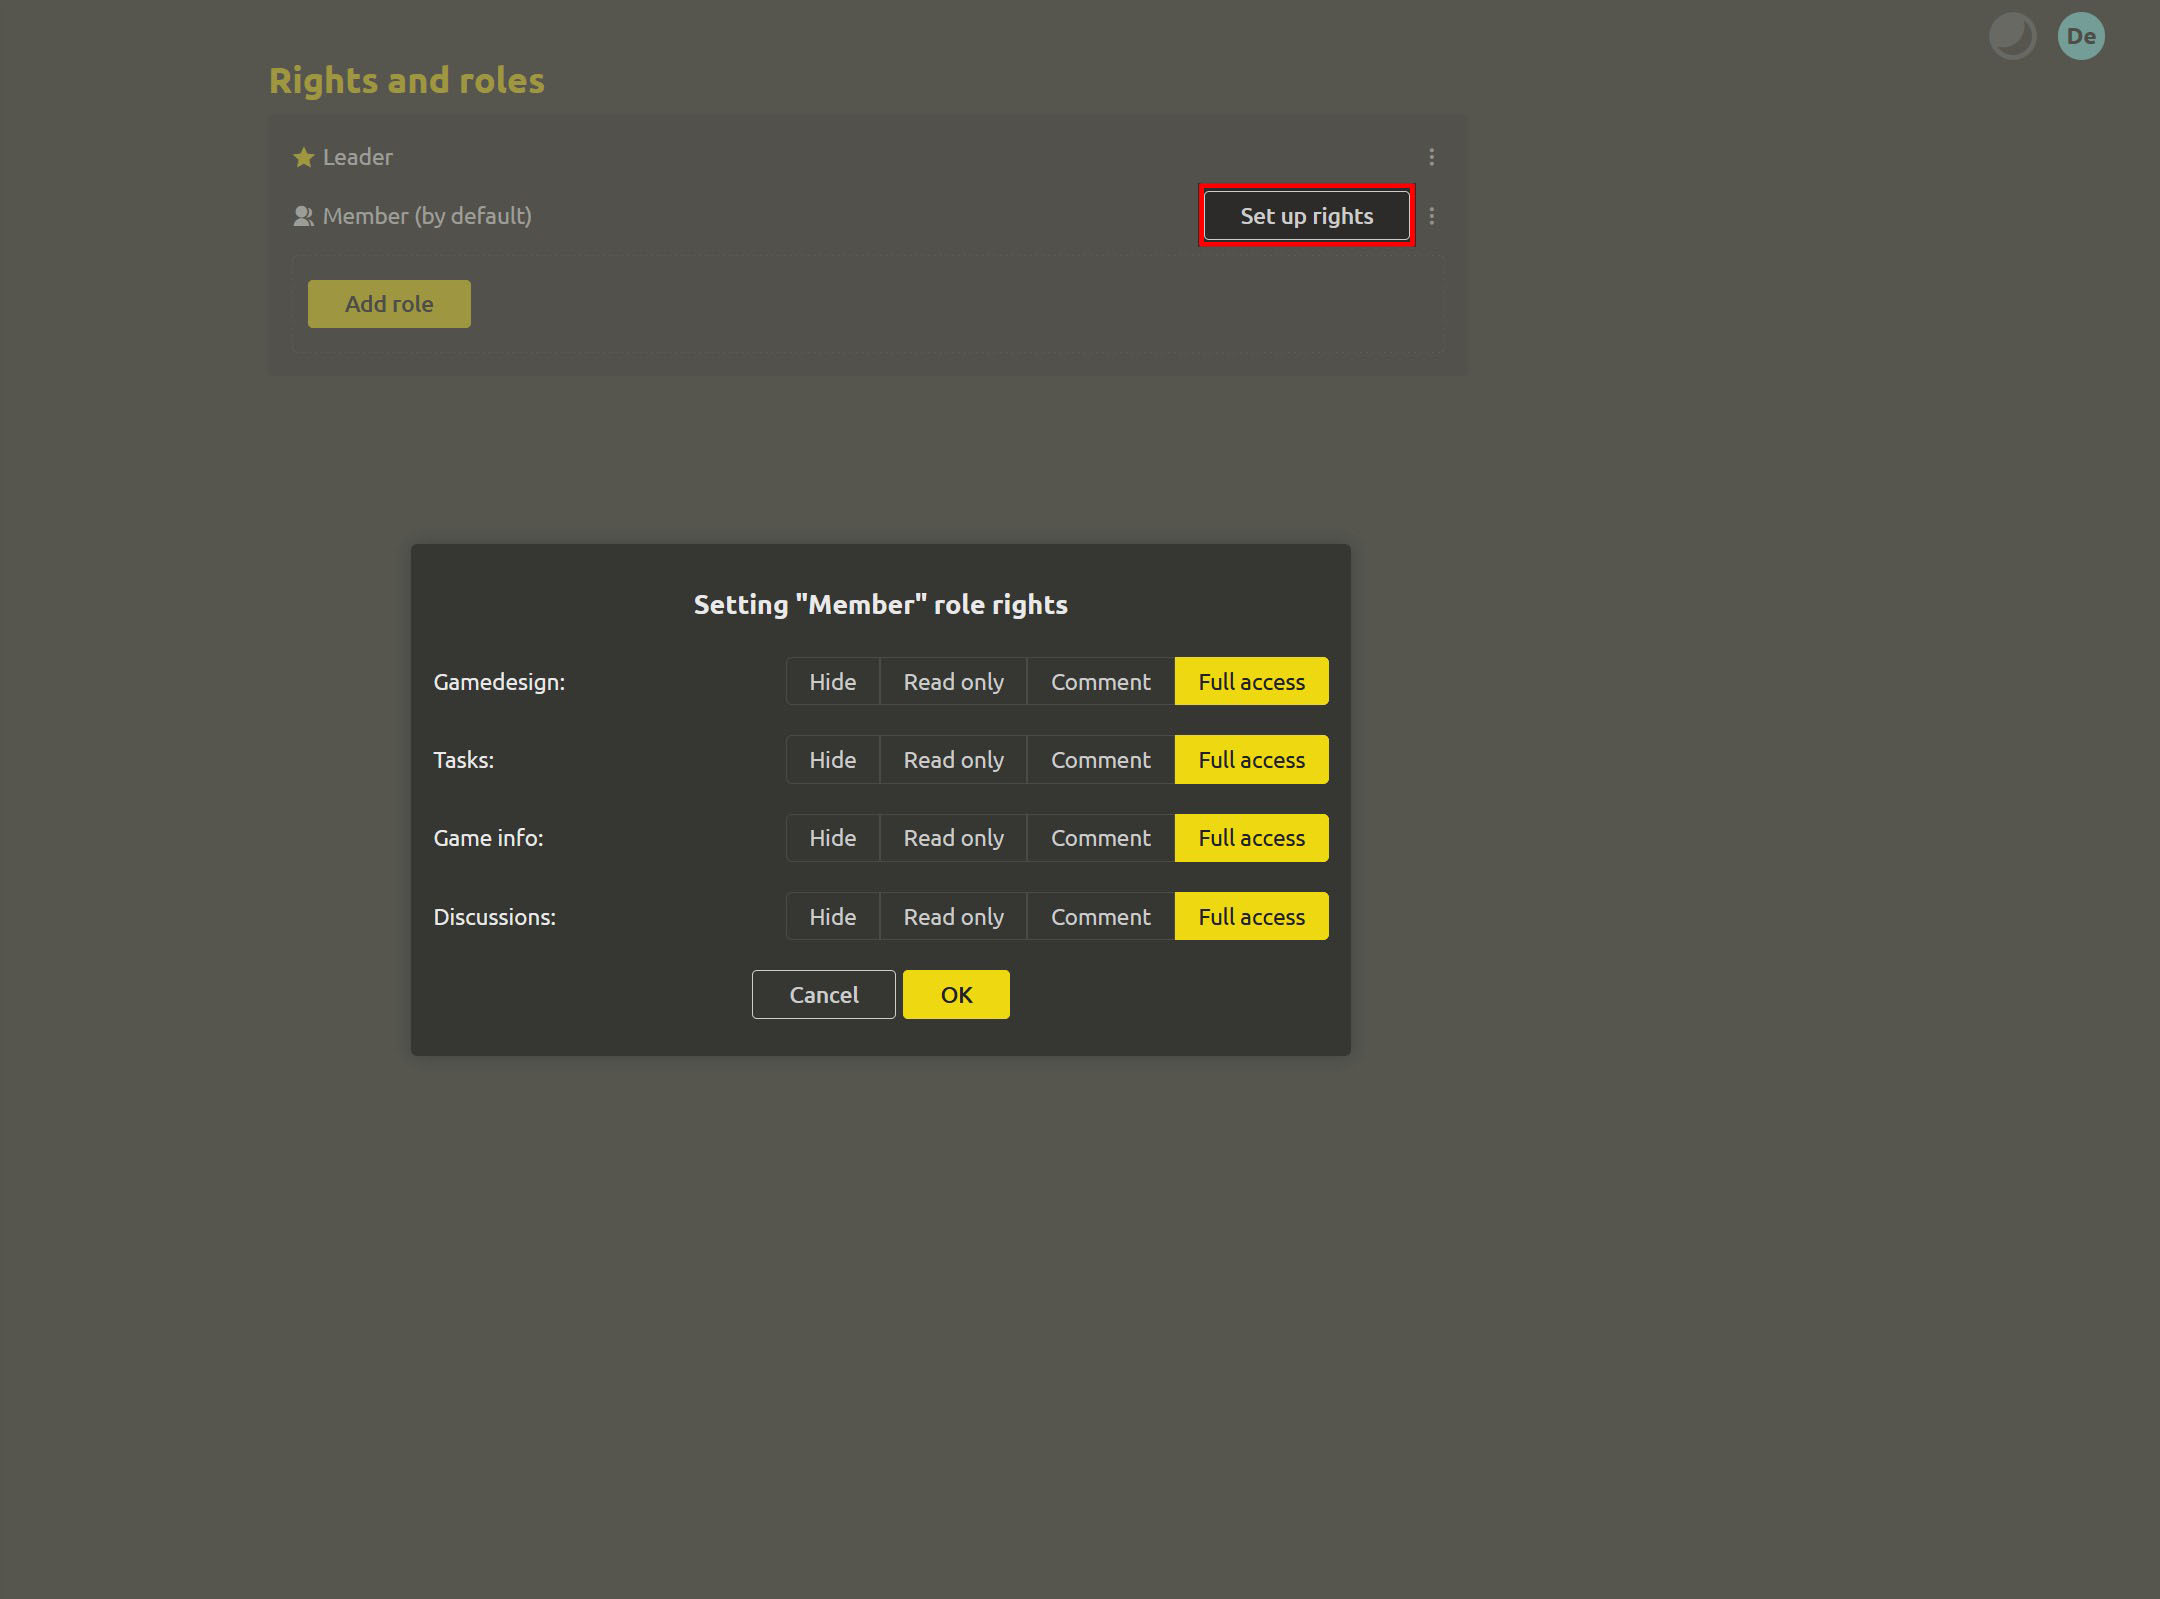Click the Set up rights button
Image resolution: width=2160 pixels, height=1599 pixels.
[1306, 216]
